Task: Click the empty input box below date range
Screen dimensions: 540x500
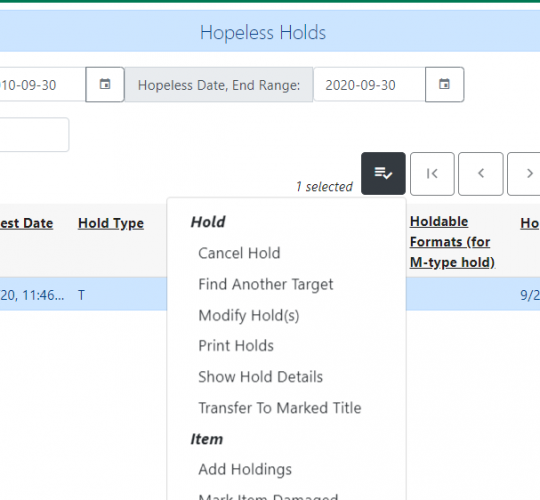Action: (34, 135)
